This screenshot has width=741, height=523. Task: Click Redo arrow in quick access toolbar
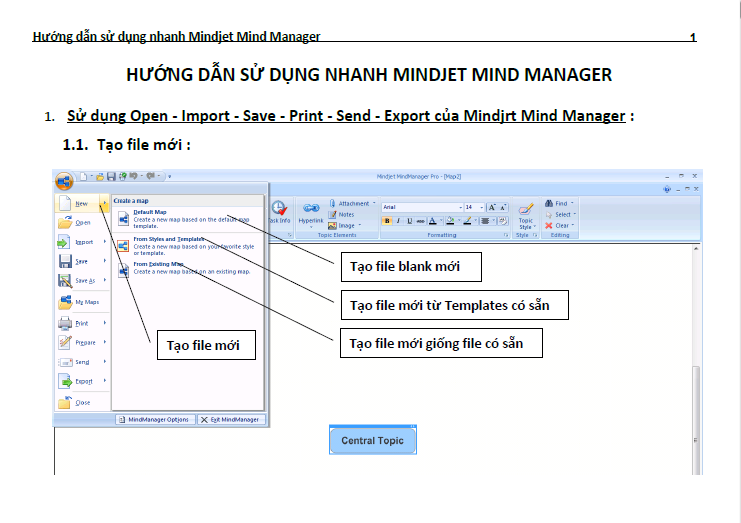click(151, 176)
